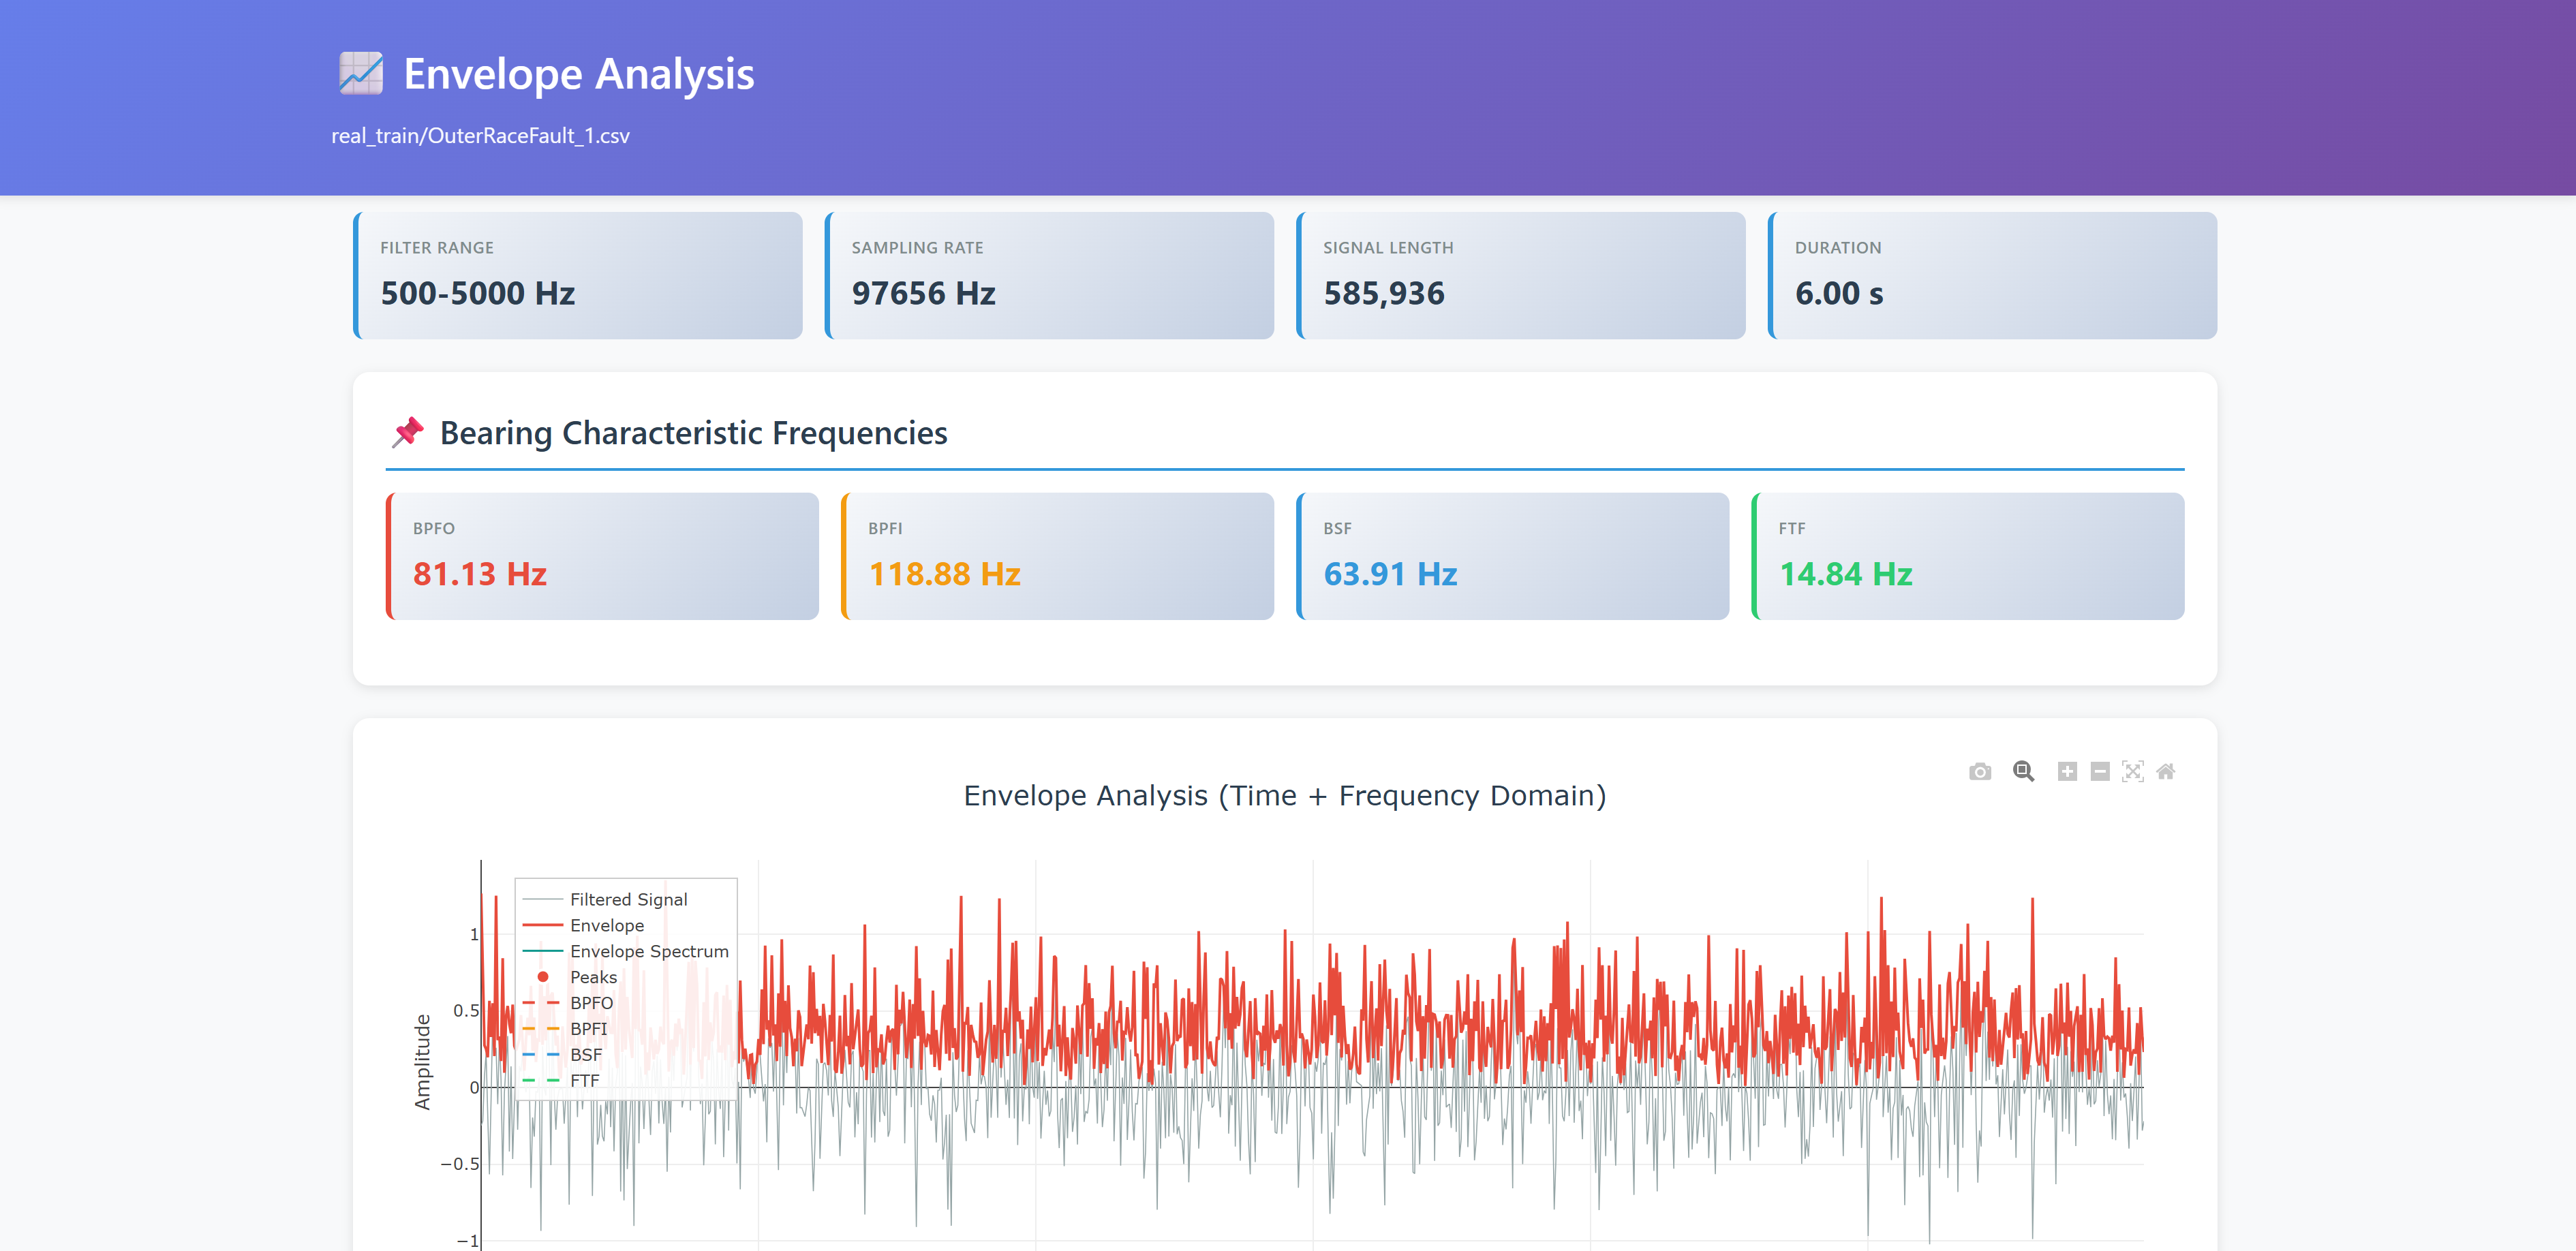Toggle the BPFO dashed line legend item

pos(591,1003)
